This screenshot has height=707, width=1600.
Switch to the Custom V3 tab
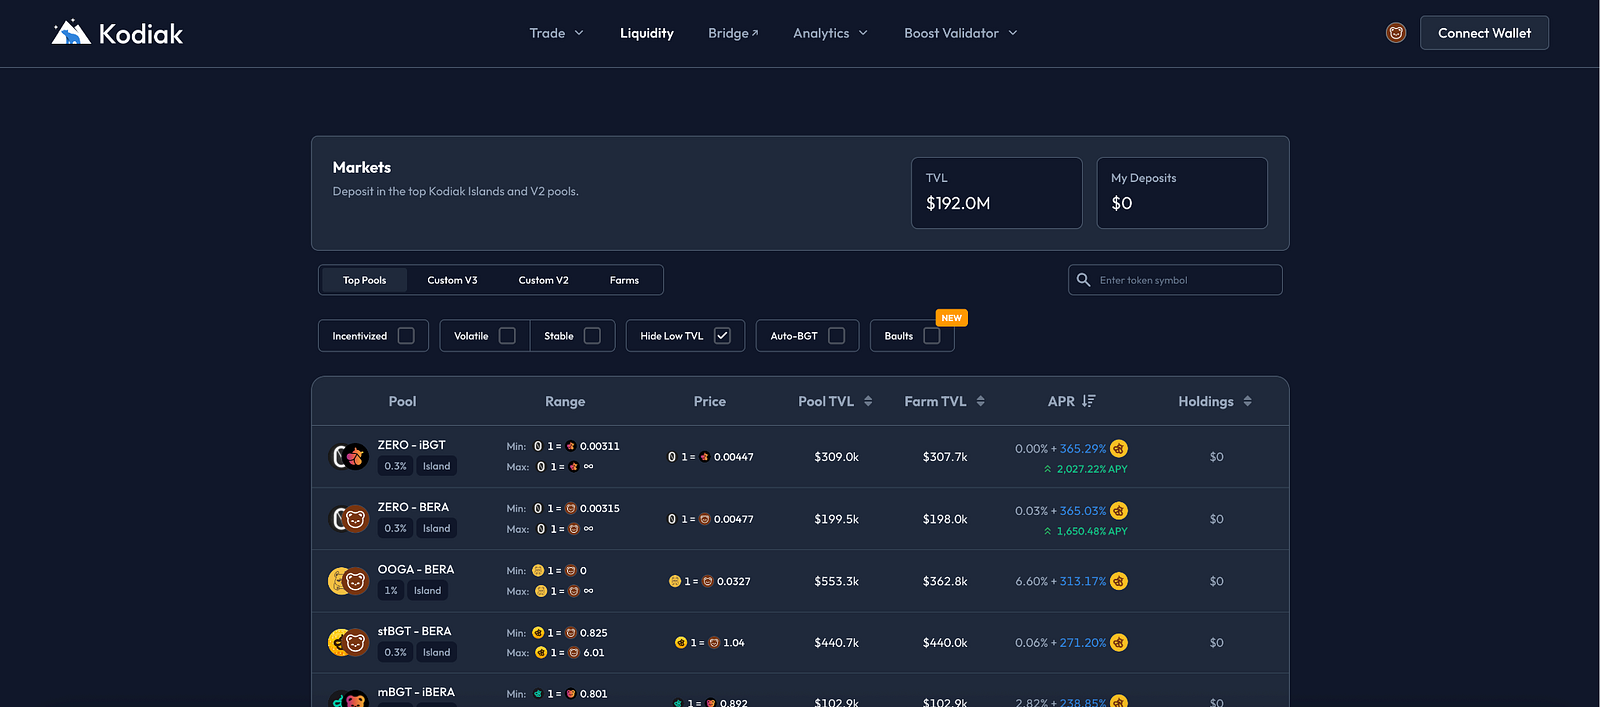tap(452, 280)
